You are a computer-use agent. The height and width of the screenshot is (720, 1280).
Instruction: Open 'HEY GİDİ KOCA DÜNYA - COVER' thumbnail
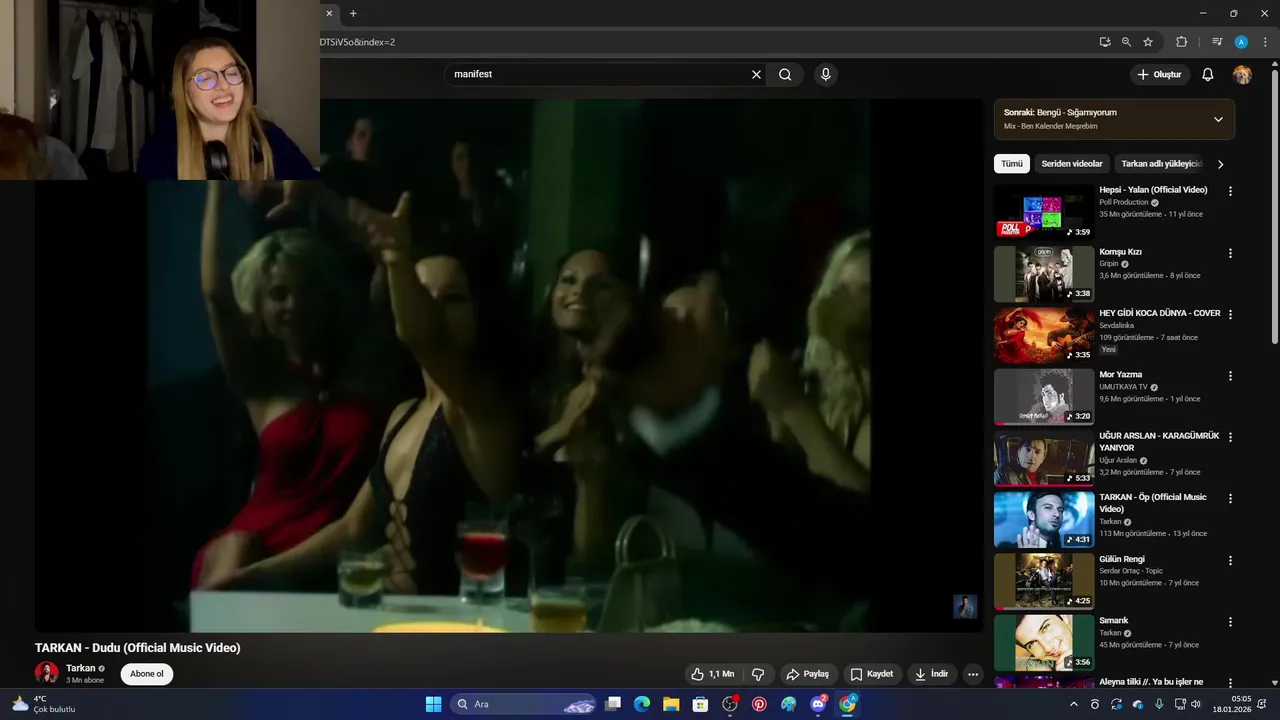tap(1044, 334)
